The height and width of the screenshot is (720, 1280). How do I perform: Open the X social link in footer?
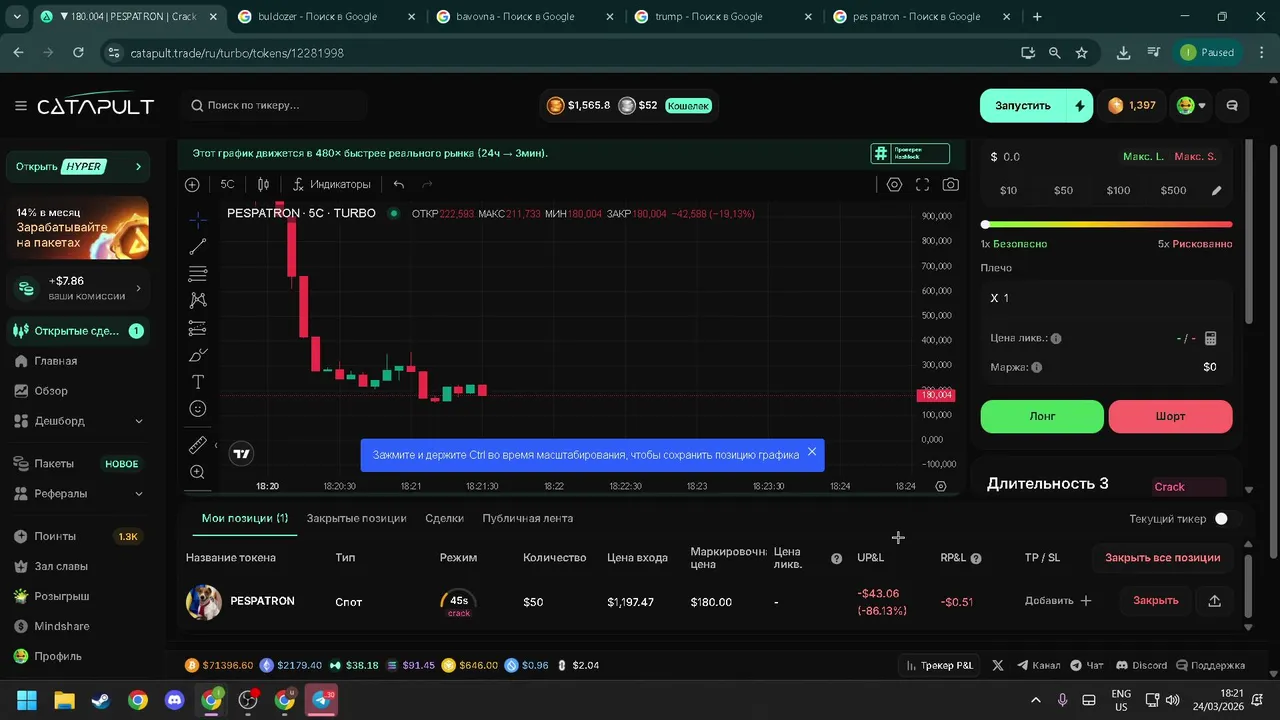tap(998, 665)
